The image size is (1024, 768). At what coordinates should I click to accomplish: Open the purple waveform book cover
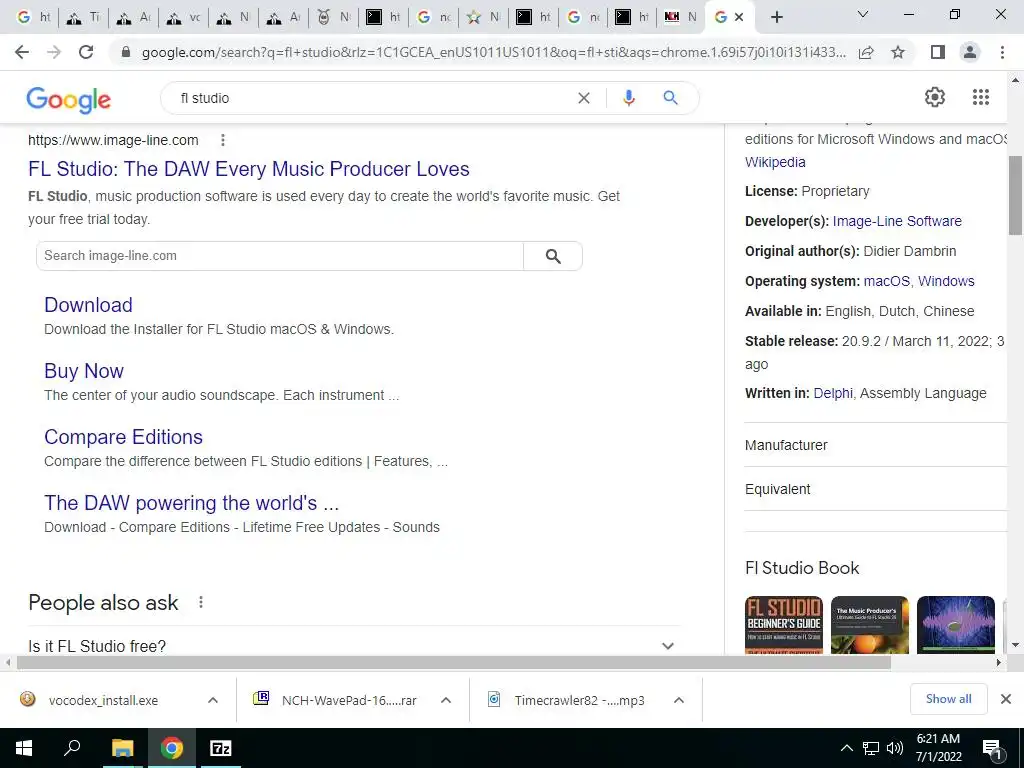pos(955,625)
